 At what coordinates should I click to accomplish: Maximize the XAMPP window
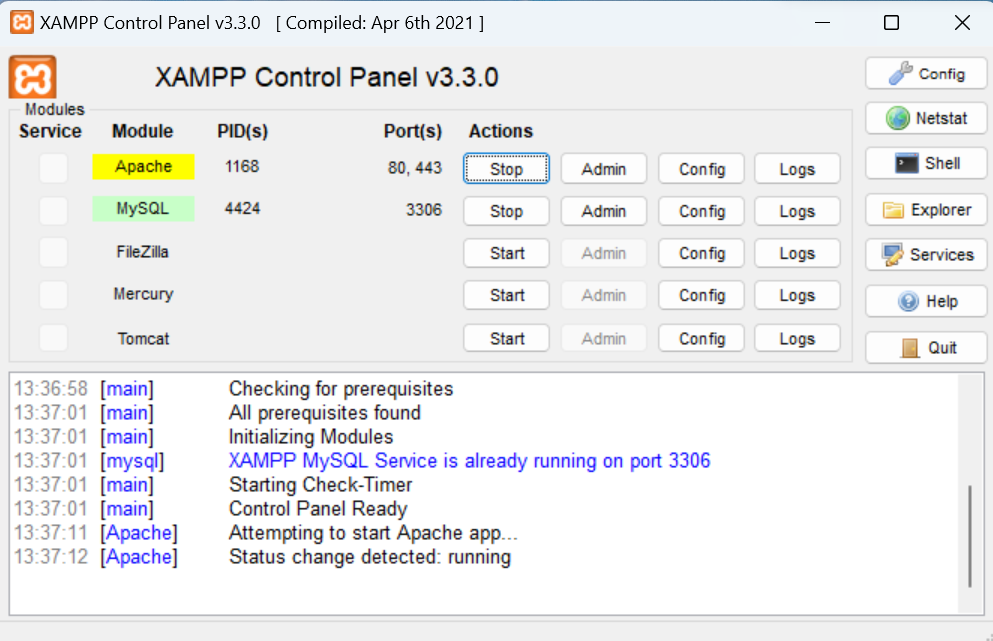coord(891,23)
